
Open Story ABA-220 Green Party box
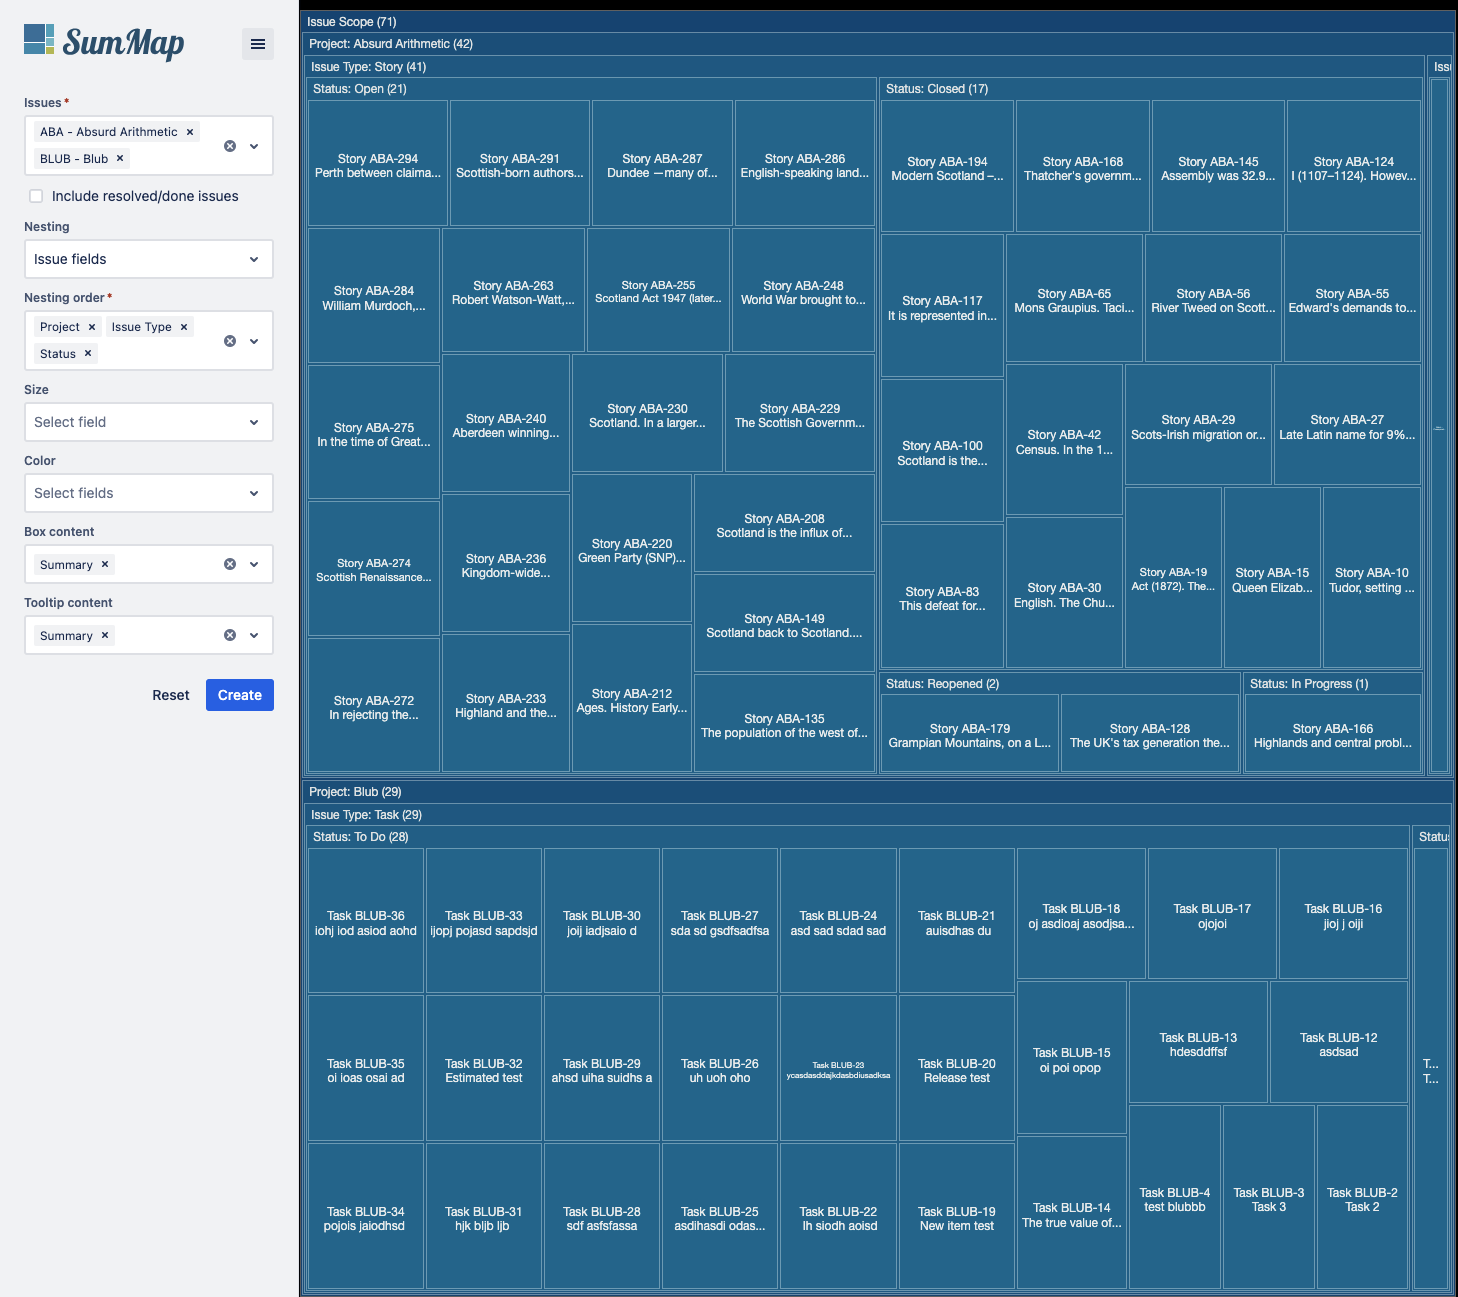coord(632,549)
